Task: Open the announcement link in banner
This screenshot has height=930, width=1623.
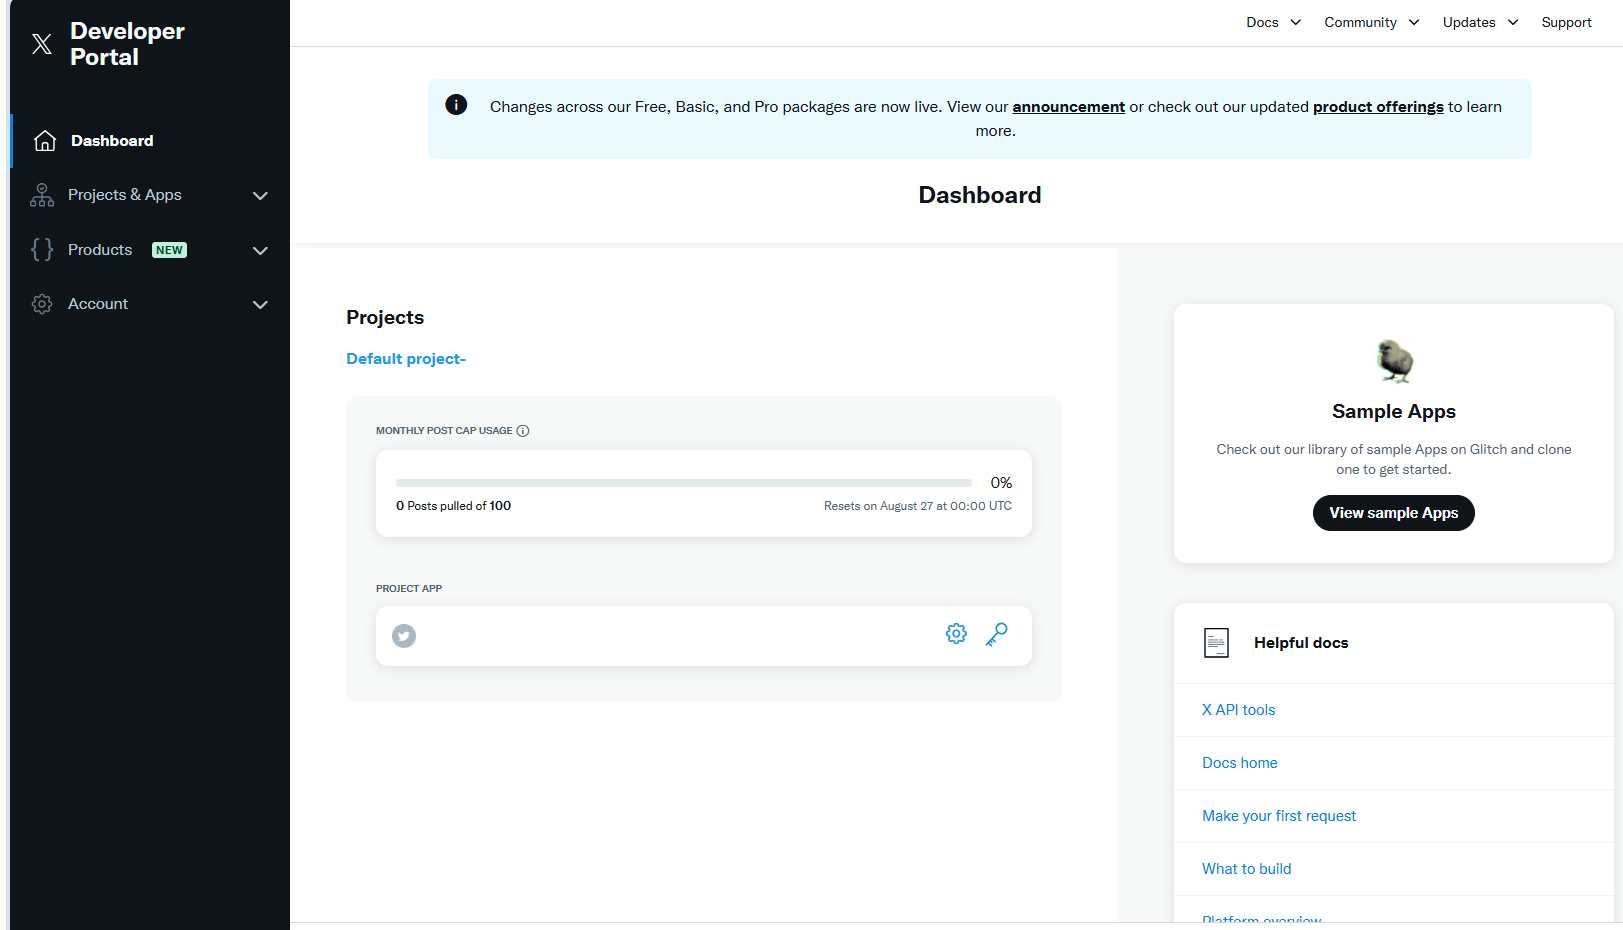Action: coord(1069,107)
